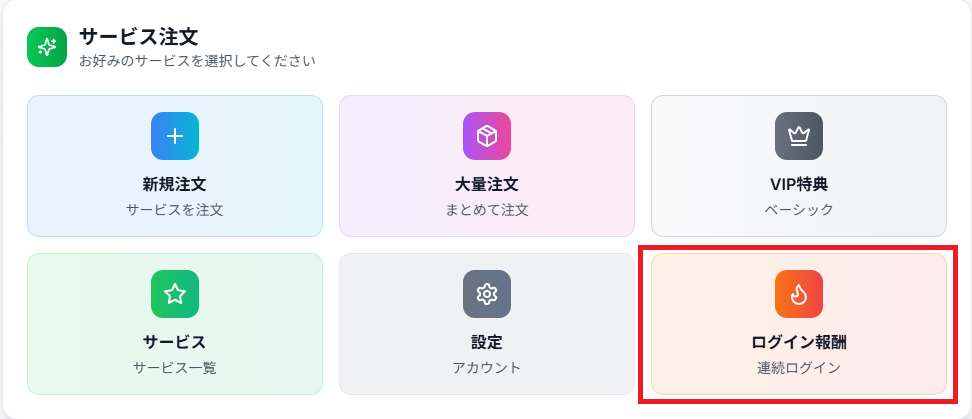Open the VIP特典 title label
This screenshot has width=972, height=419.
[x=799, y=185]
